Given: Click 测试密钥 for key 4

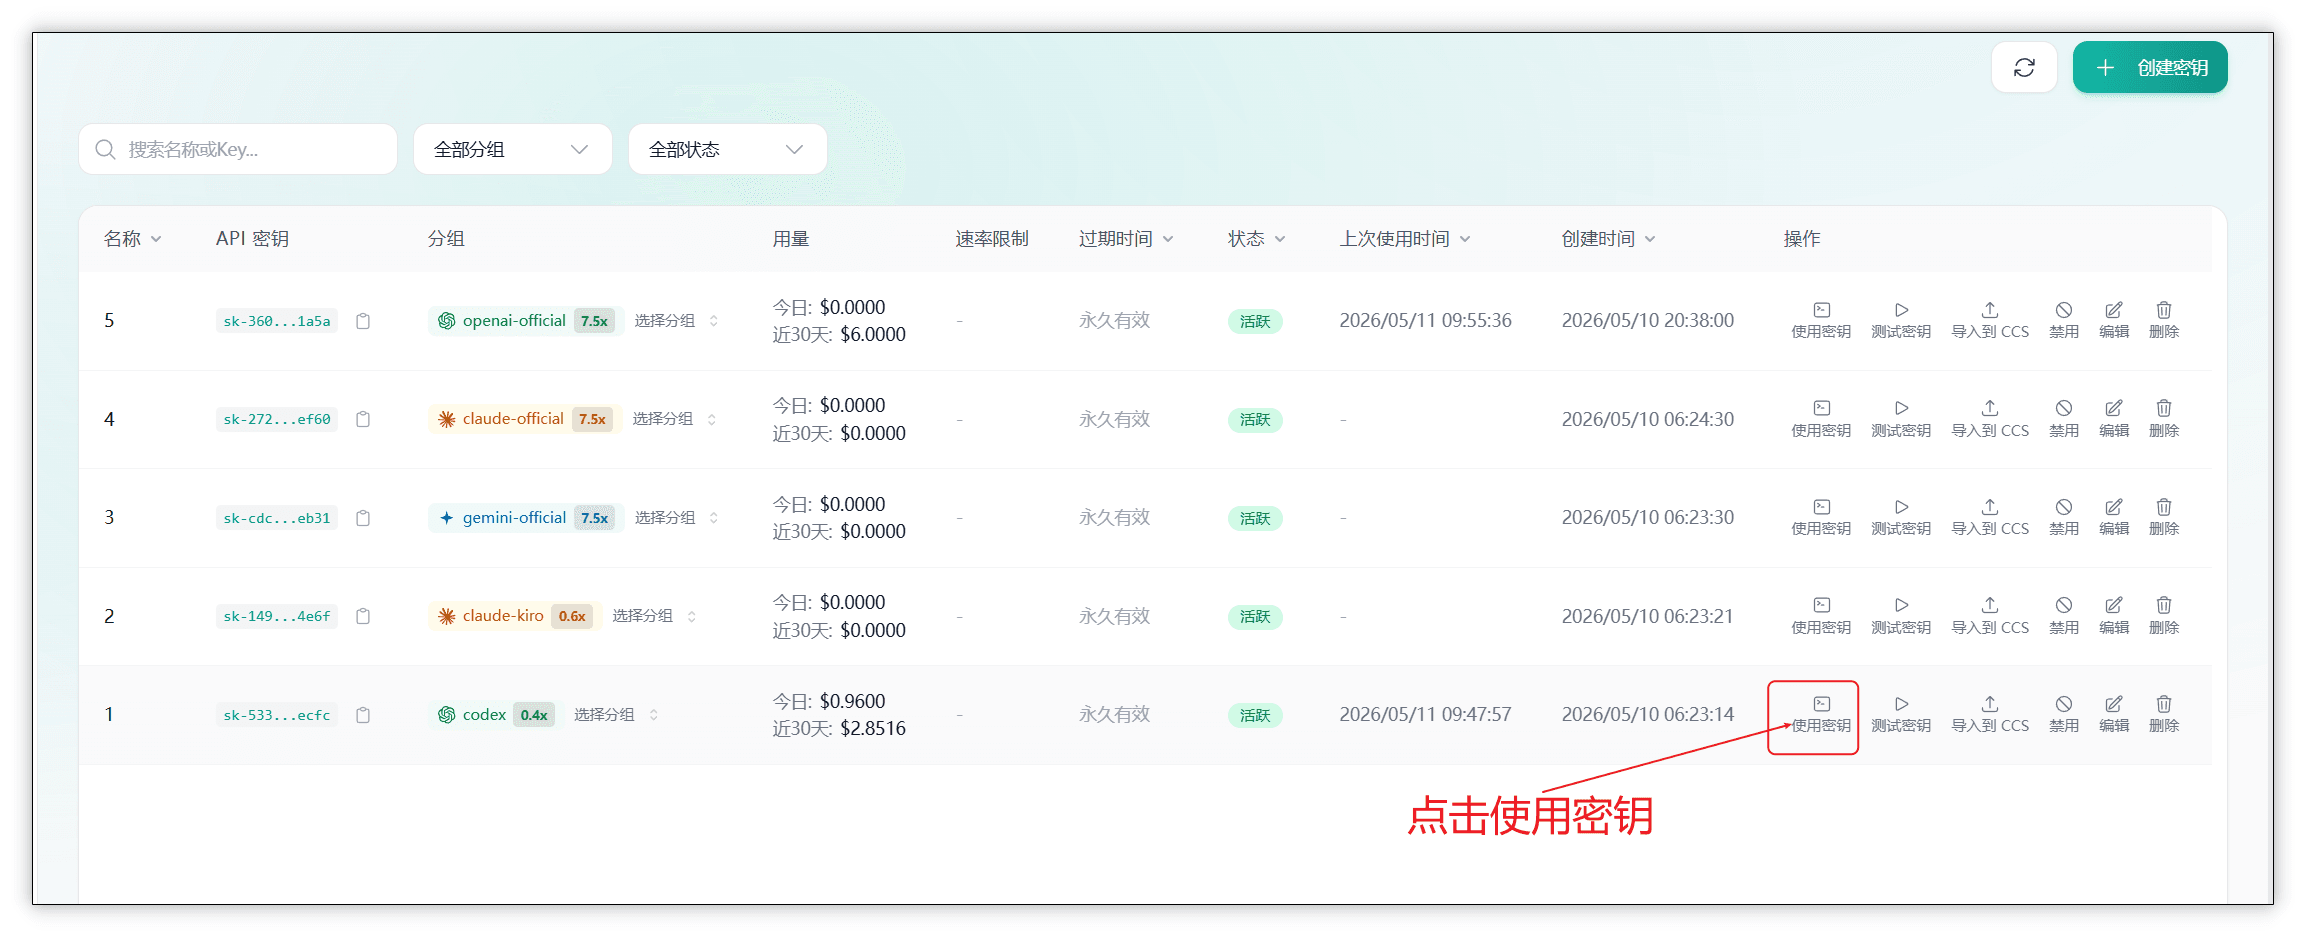Looking at the screenshot, I should click(x=1901, y=419).
